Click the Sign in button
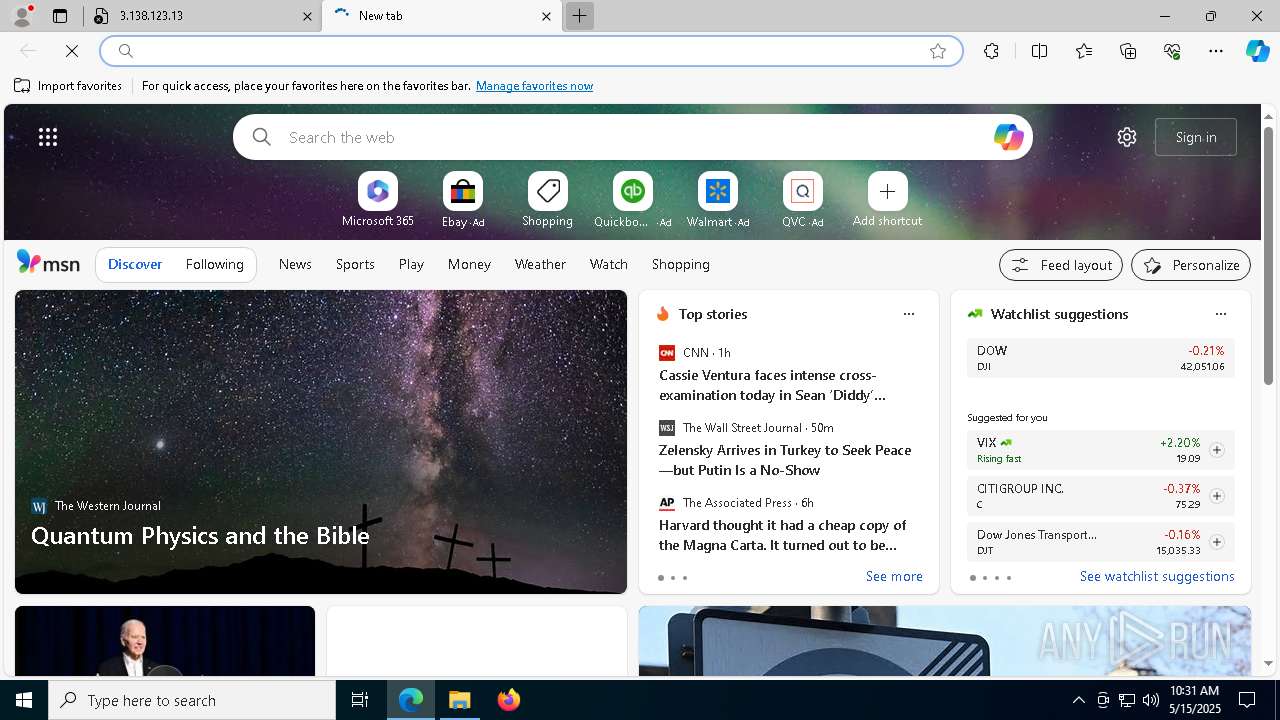 point(1196,137)
